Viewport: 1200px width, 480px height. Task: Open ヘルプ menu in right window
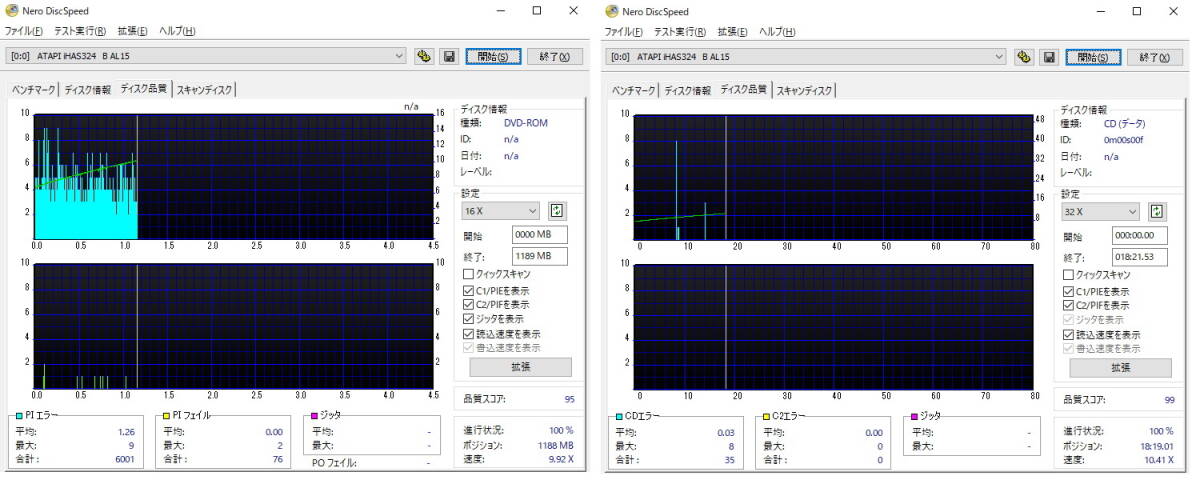[776, 31]
